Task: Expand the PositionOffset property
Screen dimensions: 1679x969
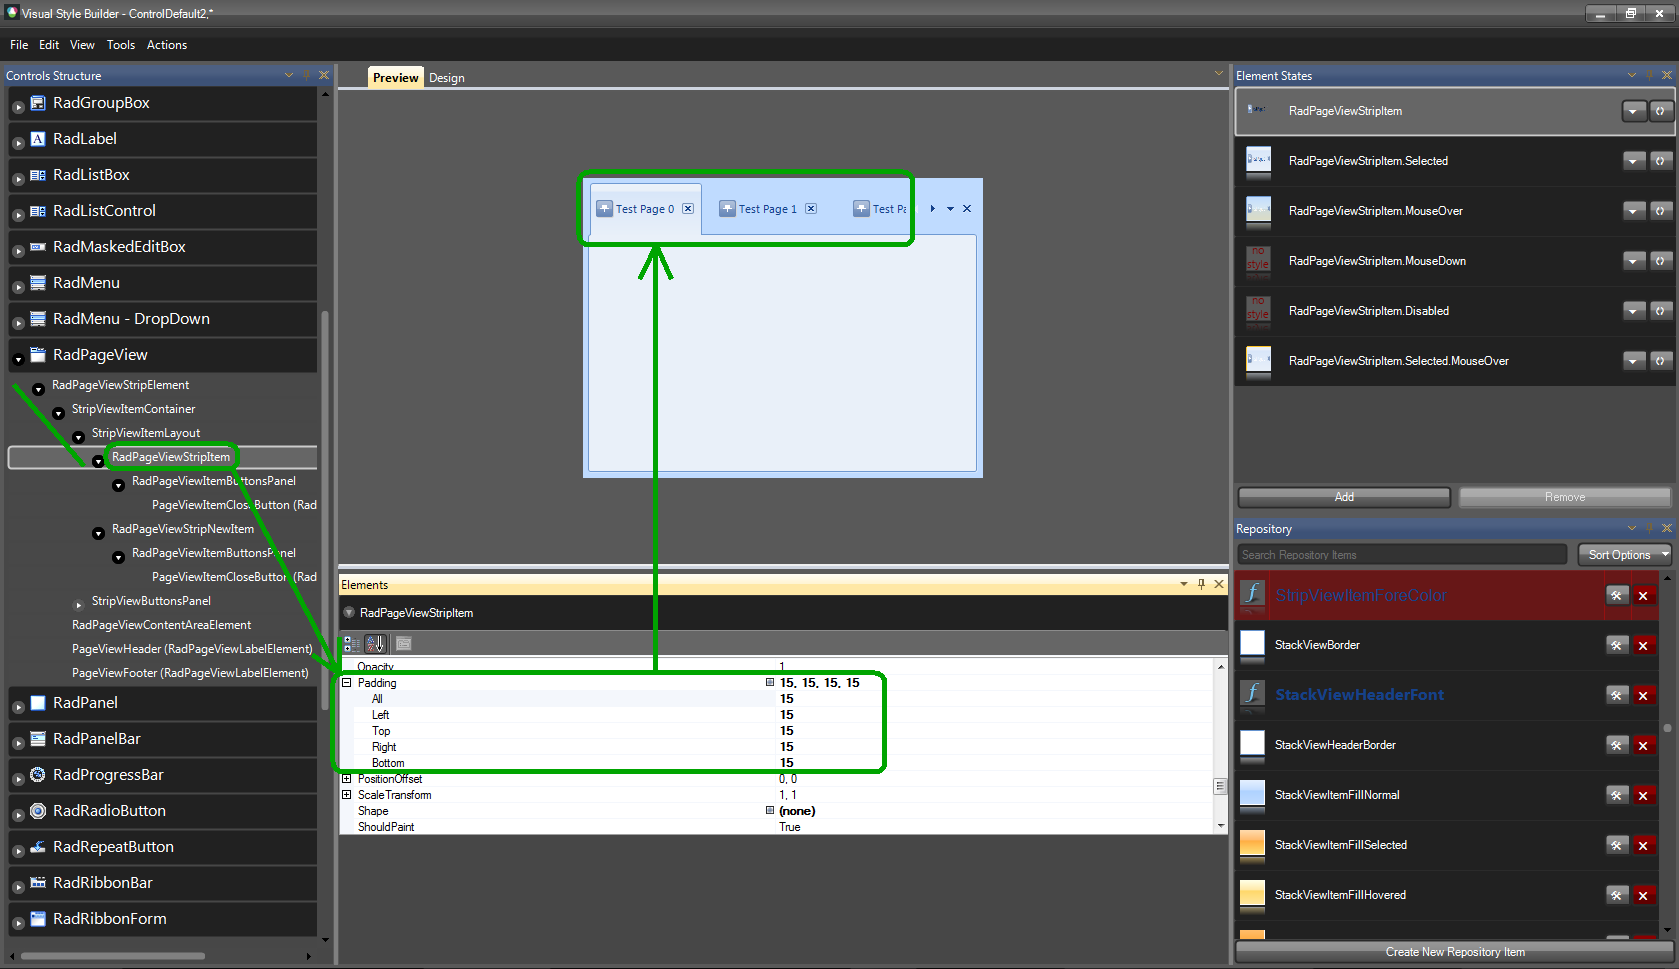Action: pyautogui.click(x=347, y=779)
